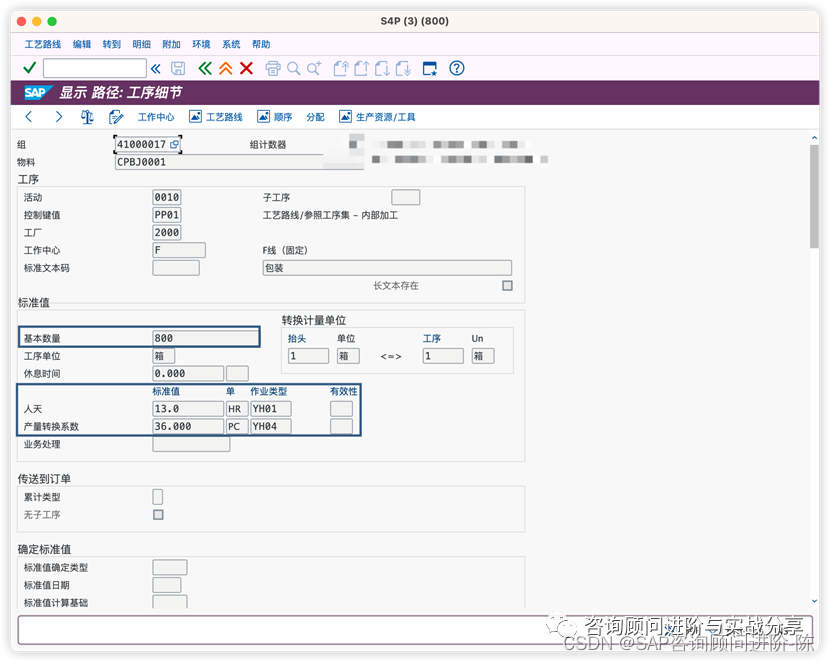This screenshot has width=830, height=662.
Task: Click the search help icon beside 41000017
Action: click(174, 144)
